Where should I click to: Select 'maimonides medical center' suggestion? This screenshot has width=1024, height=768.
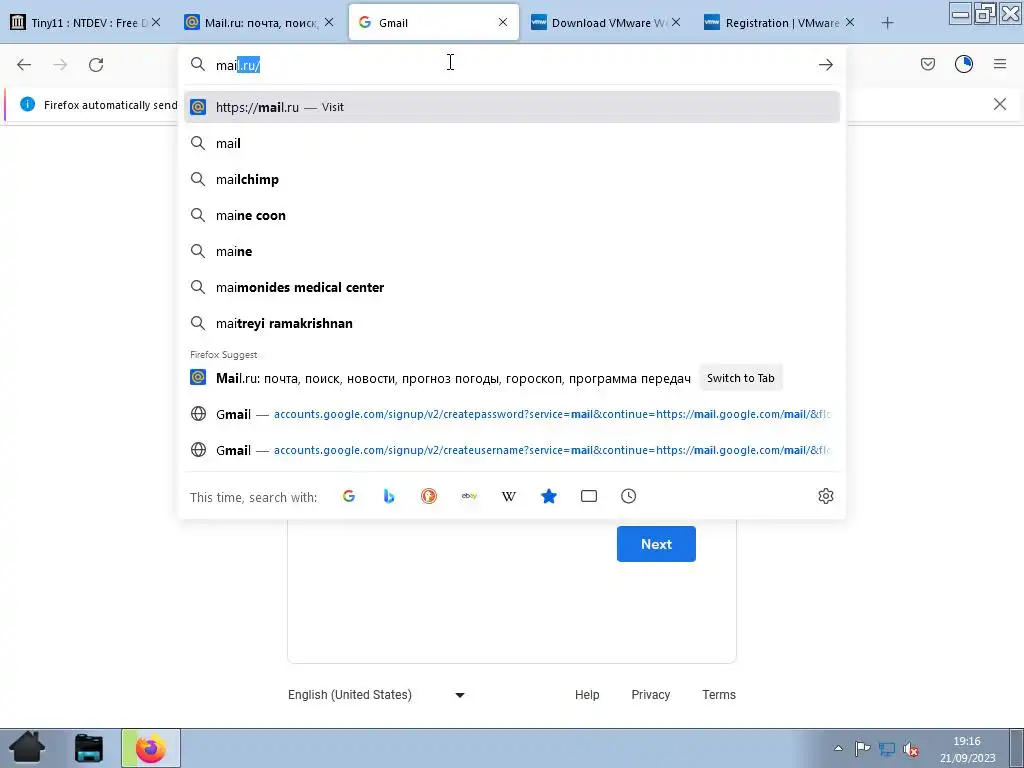(512, 287)
